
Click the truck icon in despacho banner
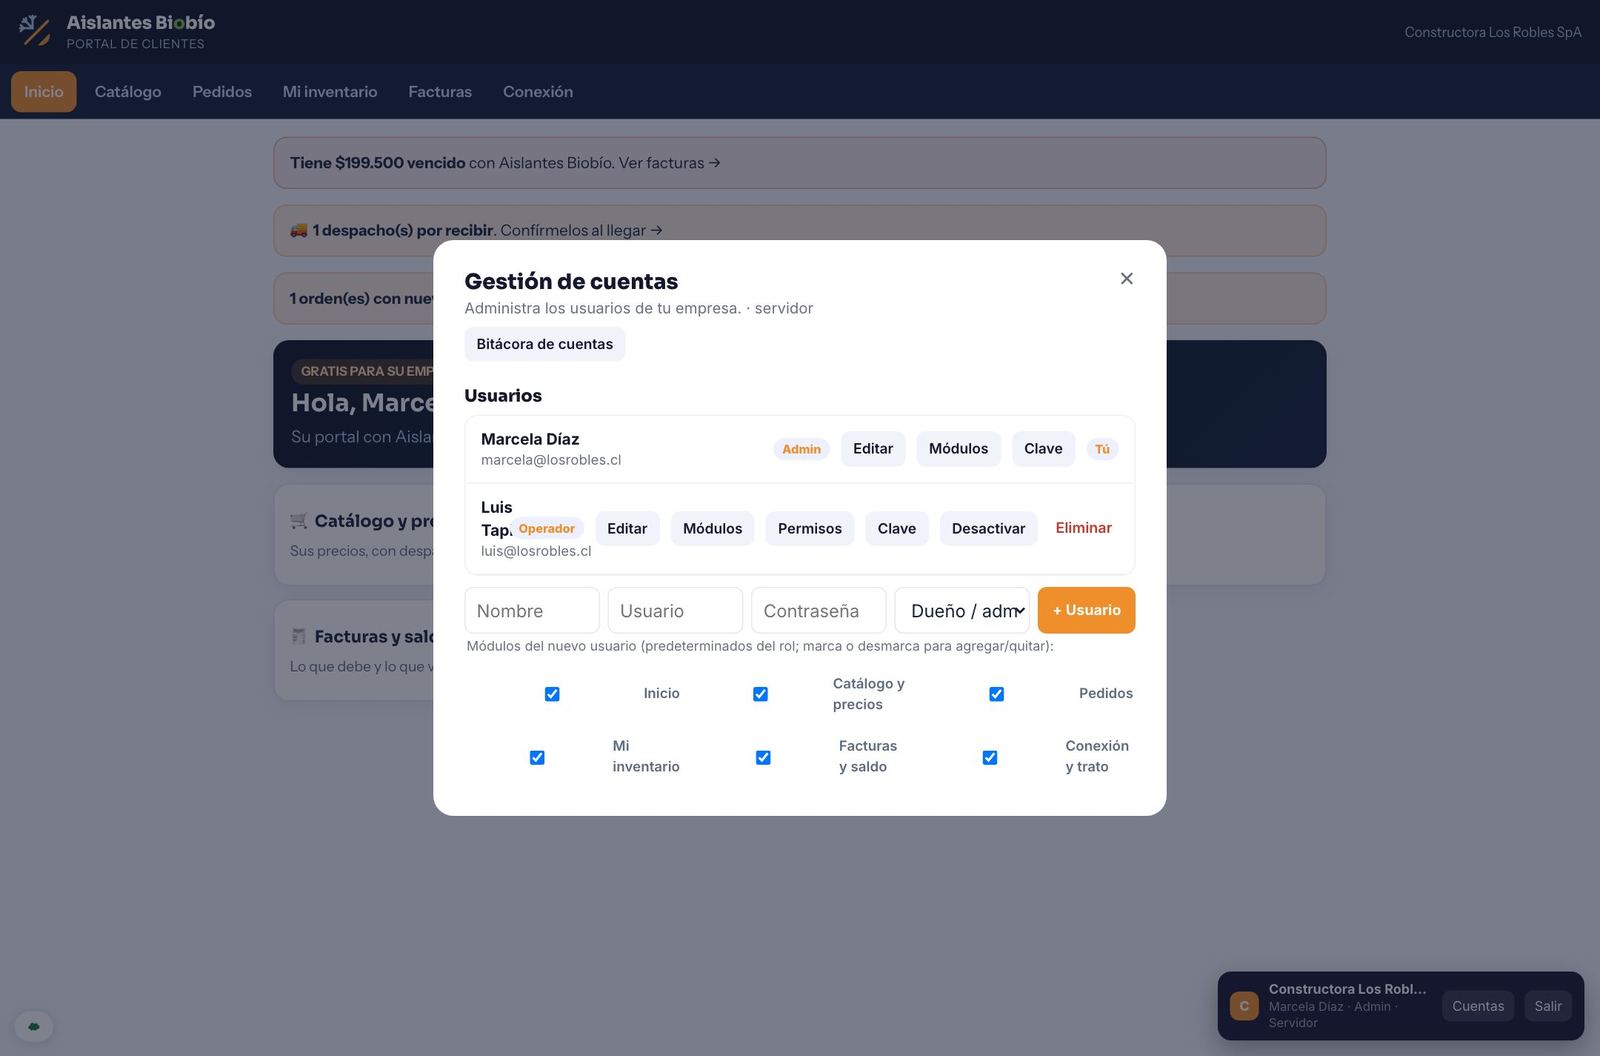299,230
